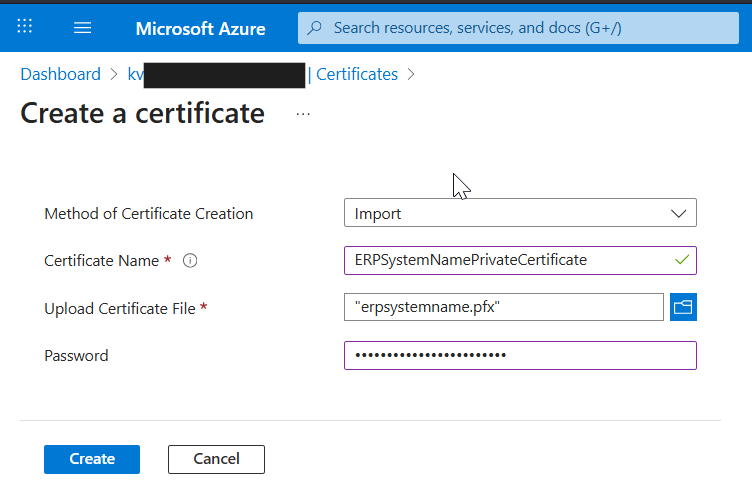Click the Password field

click(x=520, y=355)
